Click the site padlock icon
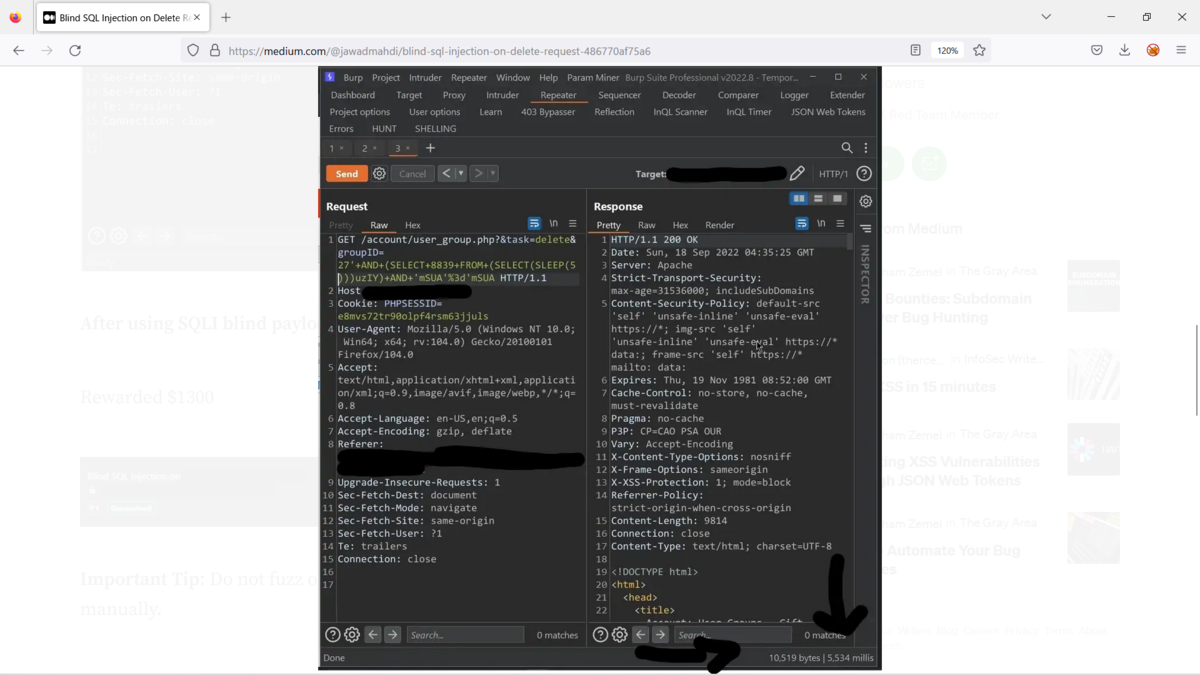 point(214,50)
